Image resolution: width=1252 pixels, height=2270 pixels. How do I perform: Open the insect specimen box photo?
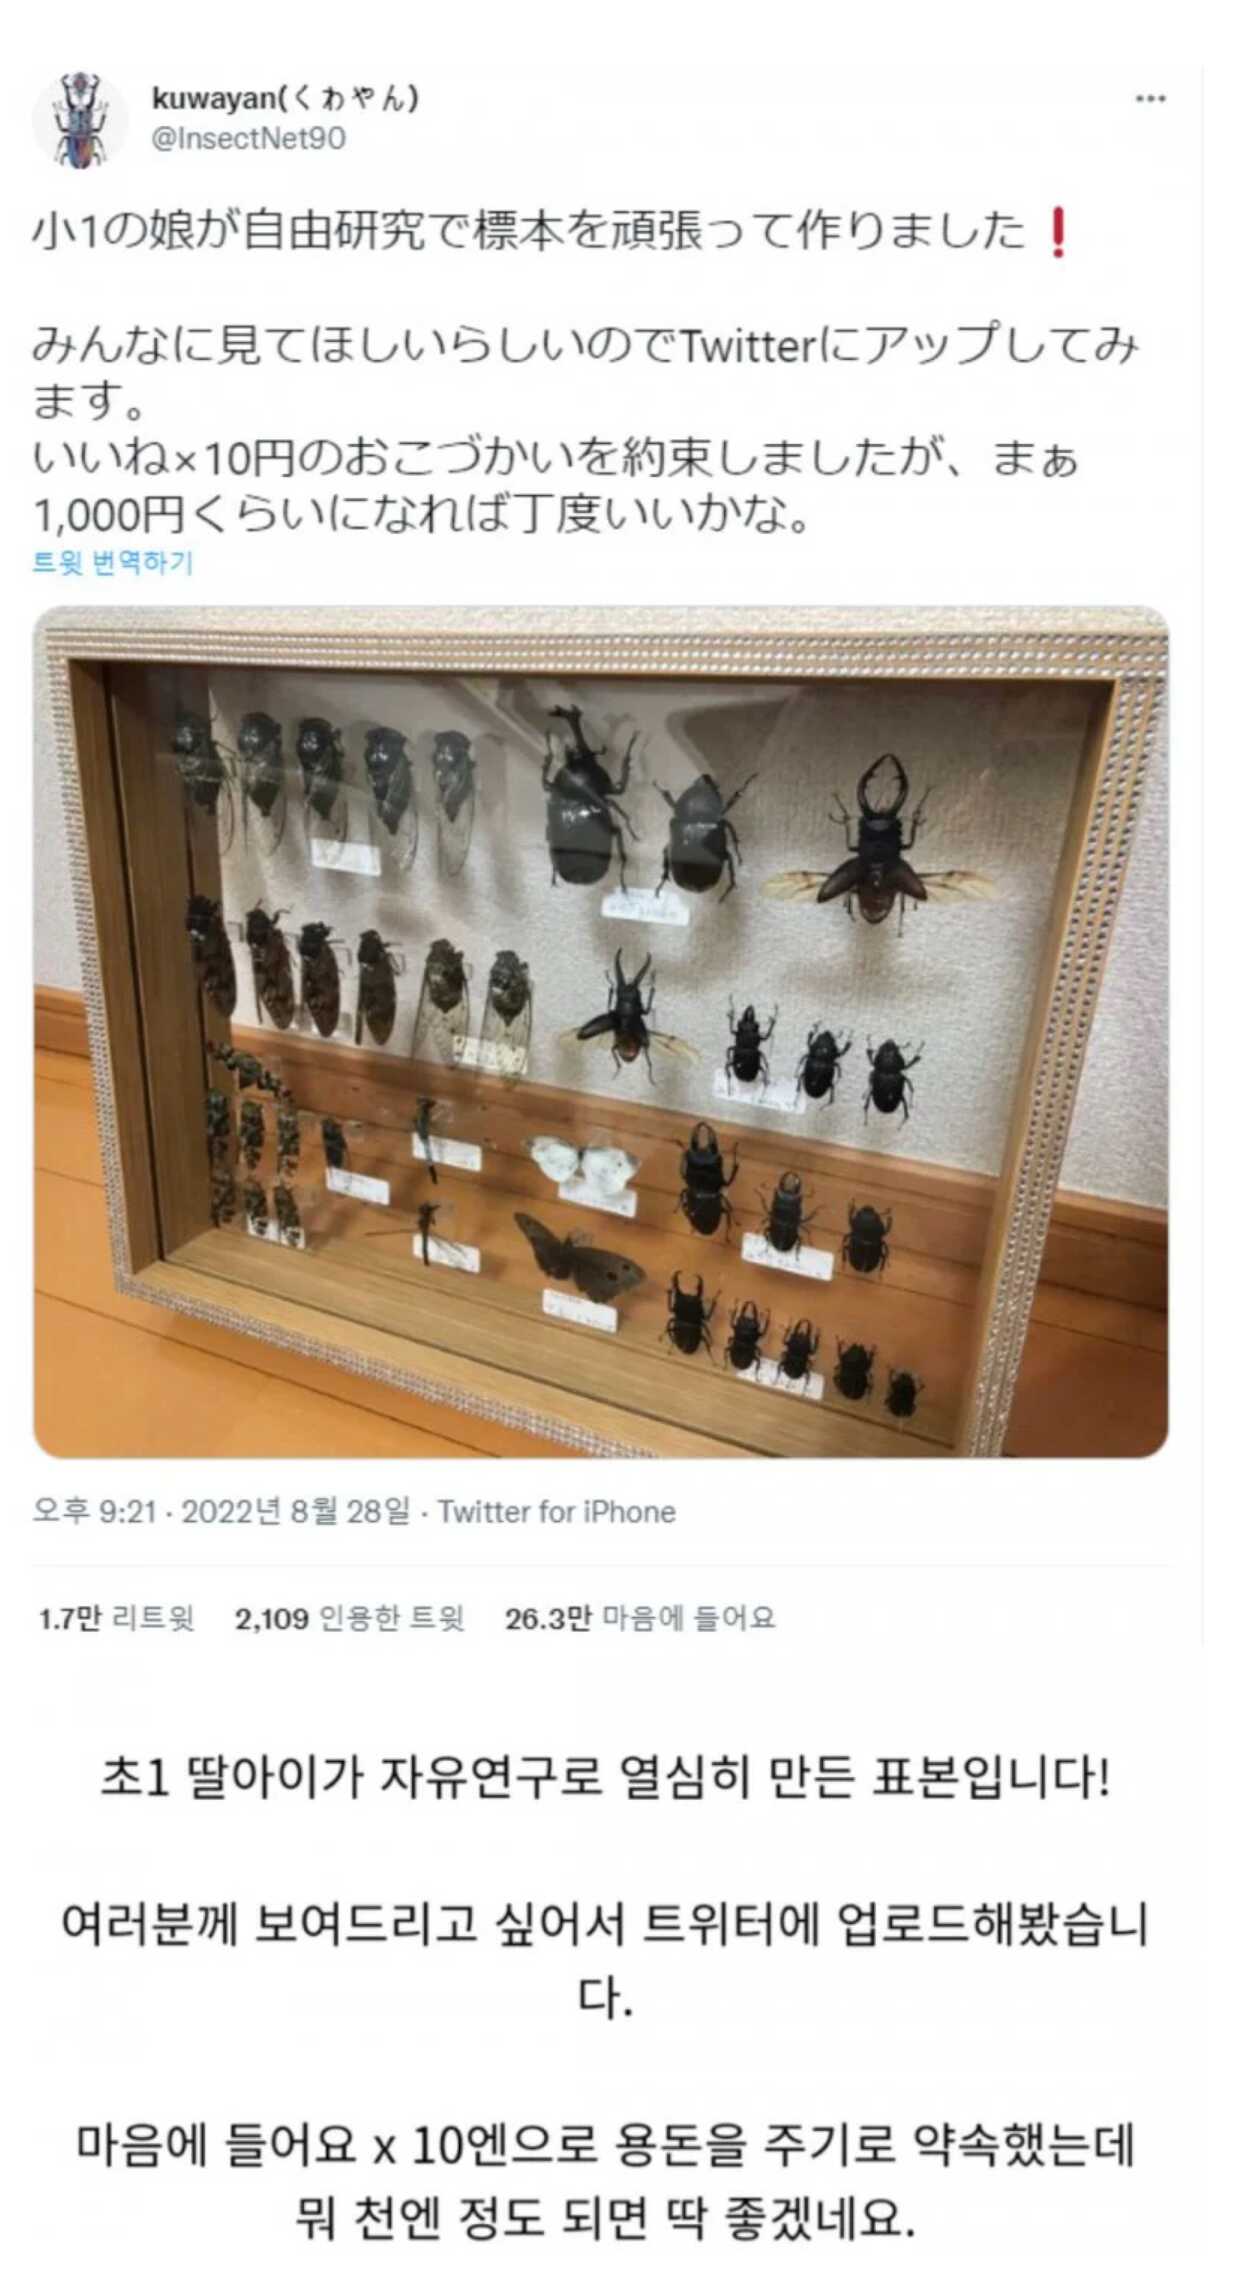click(601, 1031)
